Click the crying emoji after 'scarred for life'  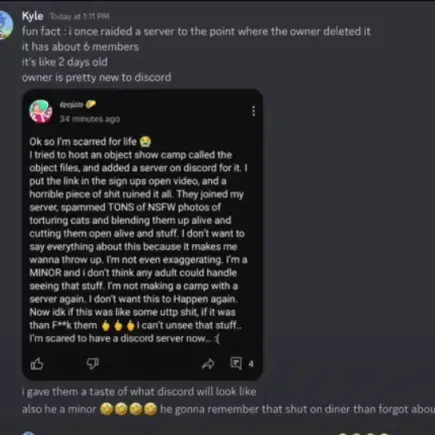click(145, 142)
